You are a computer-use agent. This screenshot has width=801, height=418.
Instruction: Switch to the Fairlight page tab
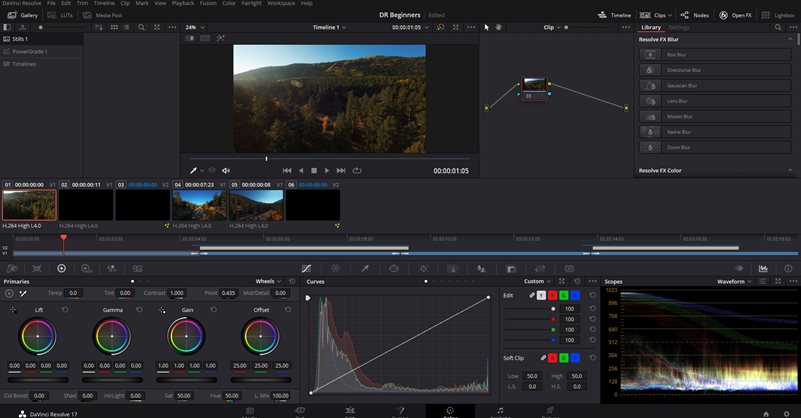(x=500, y=411)
